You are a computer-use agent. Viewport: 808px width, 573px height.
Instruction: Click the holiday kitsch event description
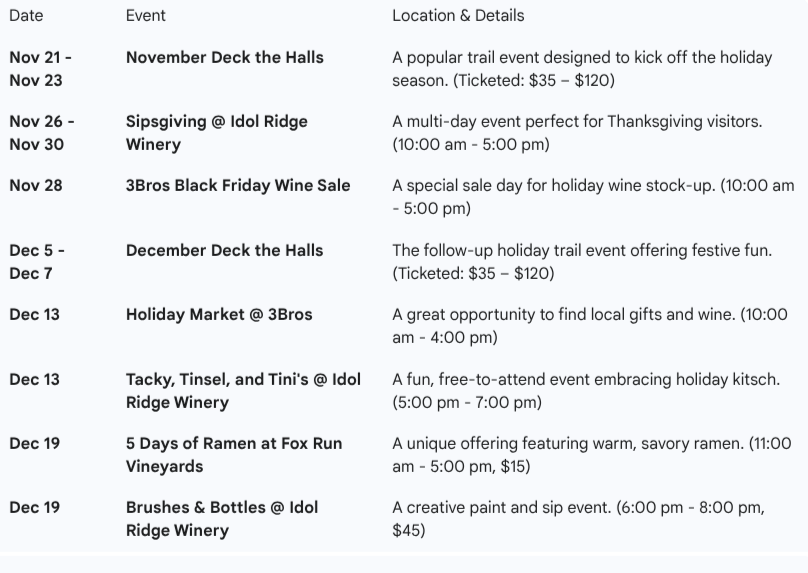pyautogui.click(x=586, y=390)
